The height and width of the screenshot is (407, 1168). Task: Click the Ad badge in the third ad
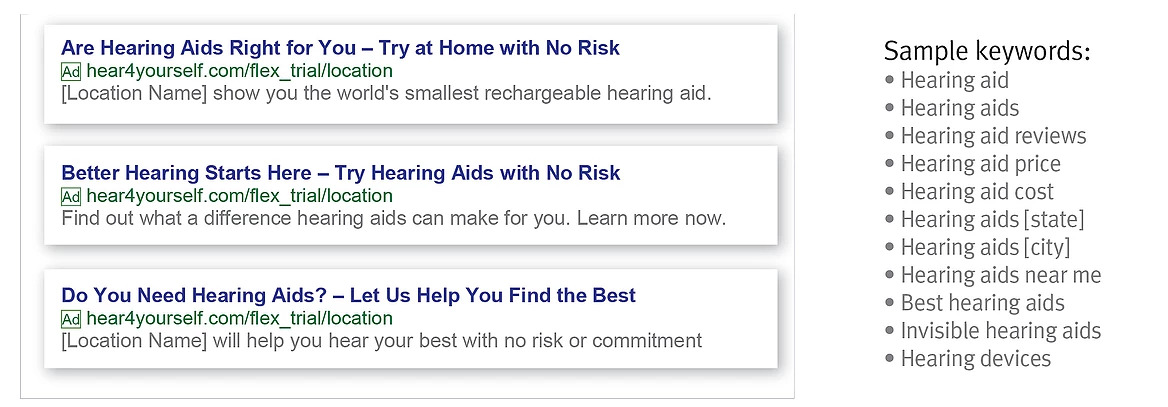71,319
